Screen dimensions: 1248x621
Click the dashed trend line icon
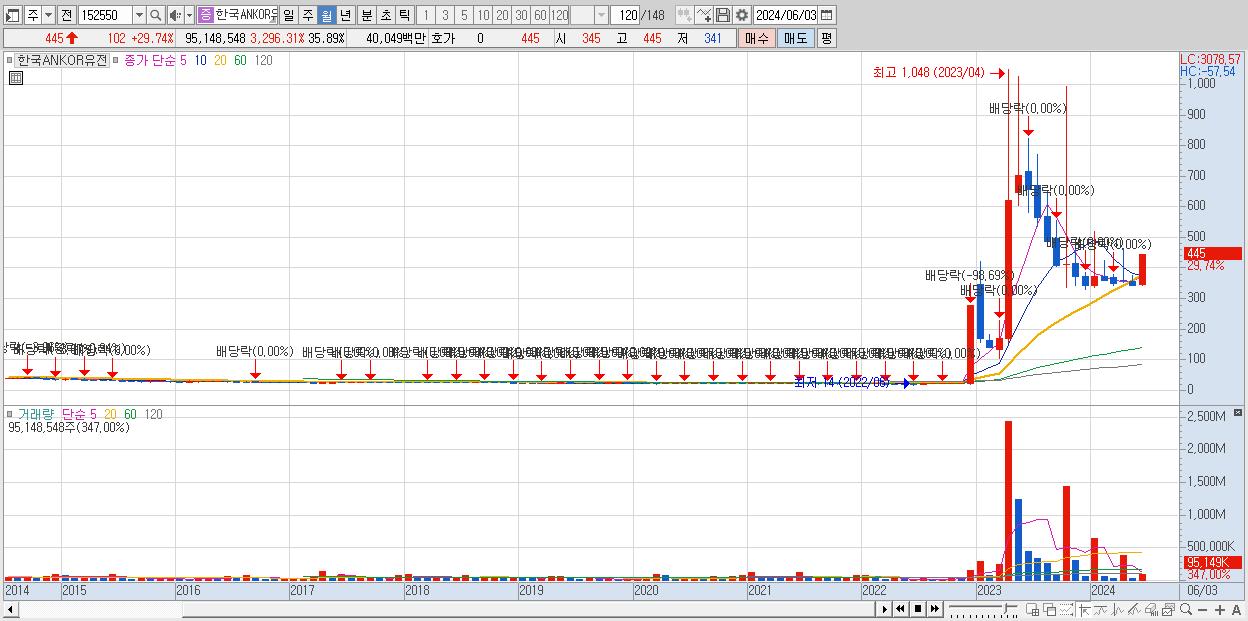[x=1067, y=609]
